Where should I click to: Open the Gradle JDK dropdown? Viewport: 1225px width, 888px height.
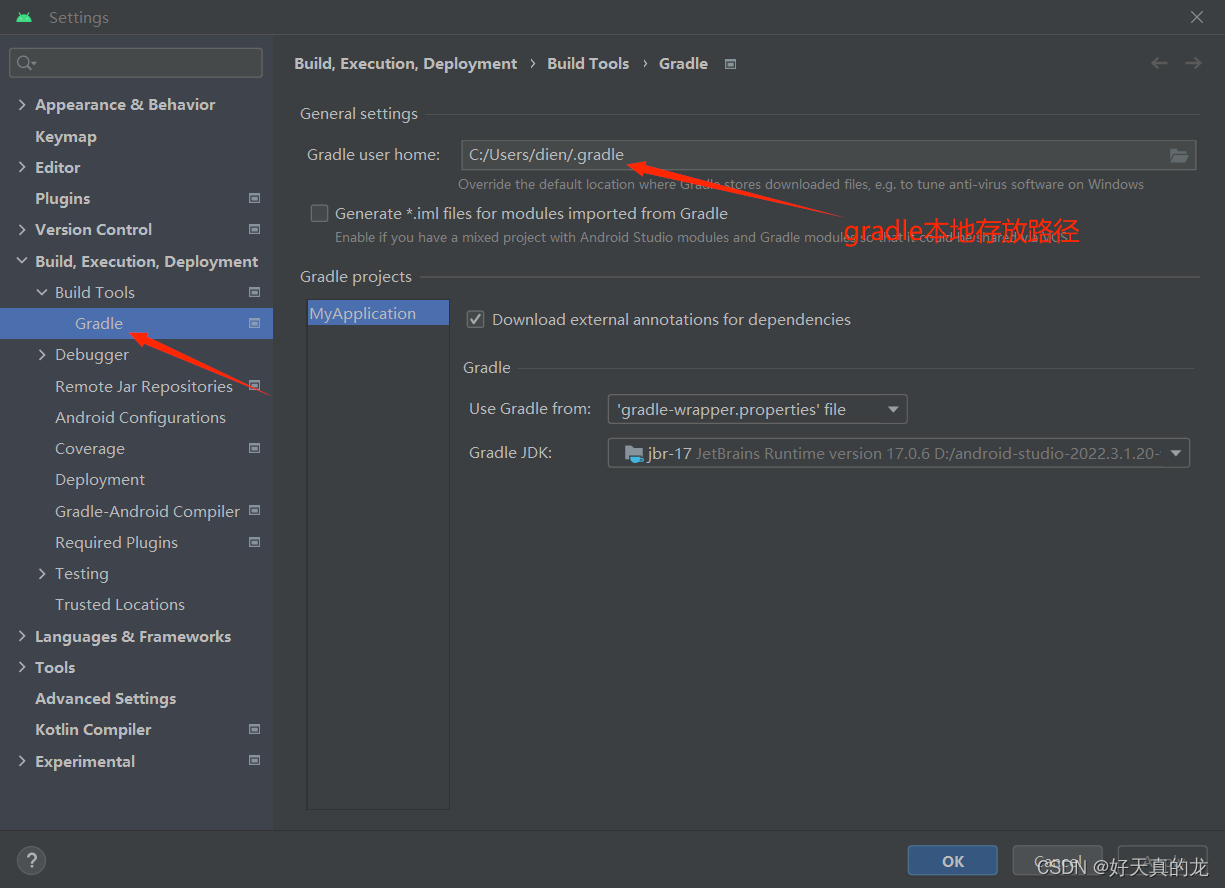coord(898,453)
